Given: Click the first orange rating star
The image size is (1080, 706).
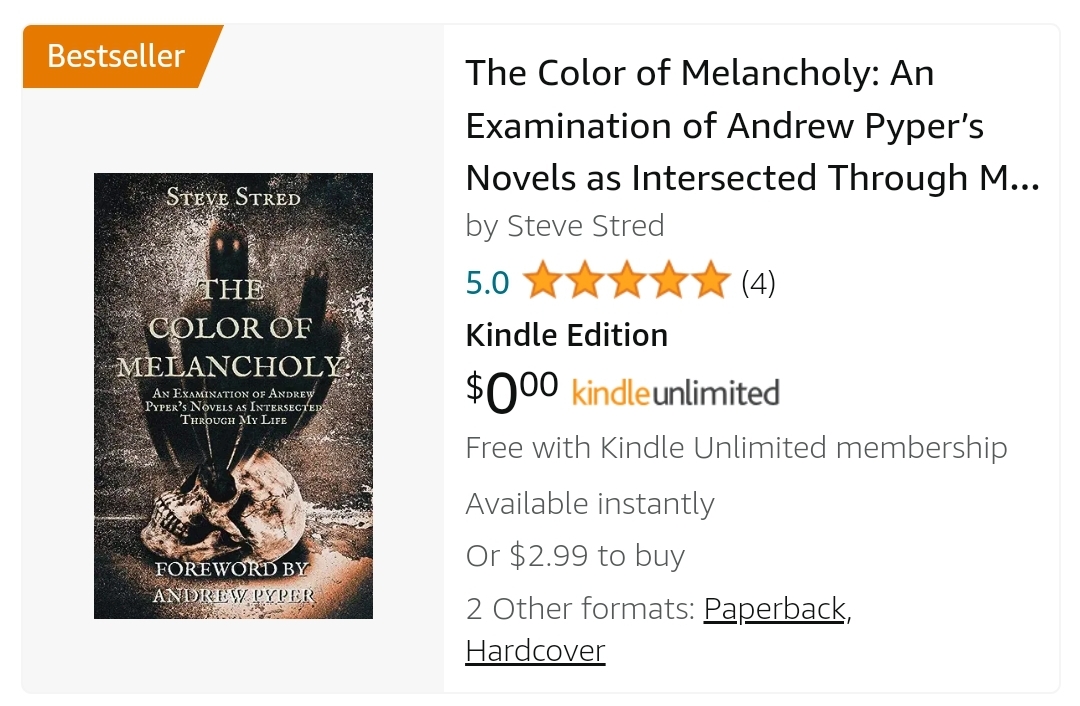Looking at the screenshot, I should [543, 282].
